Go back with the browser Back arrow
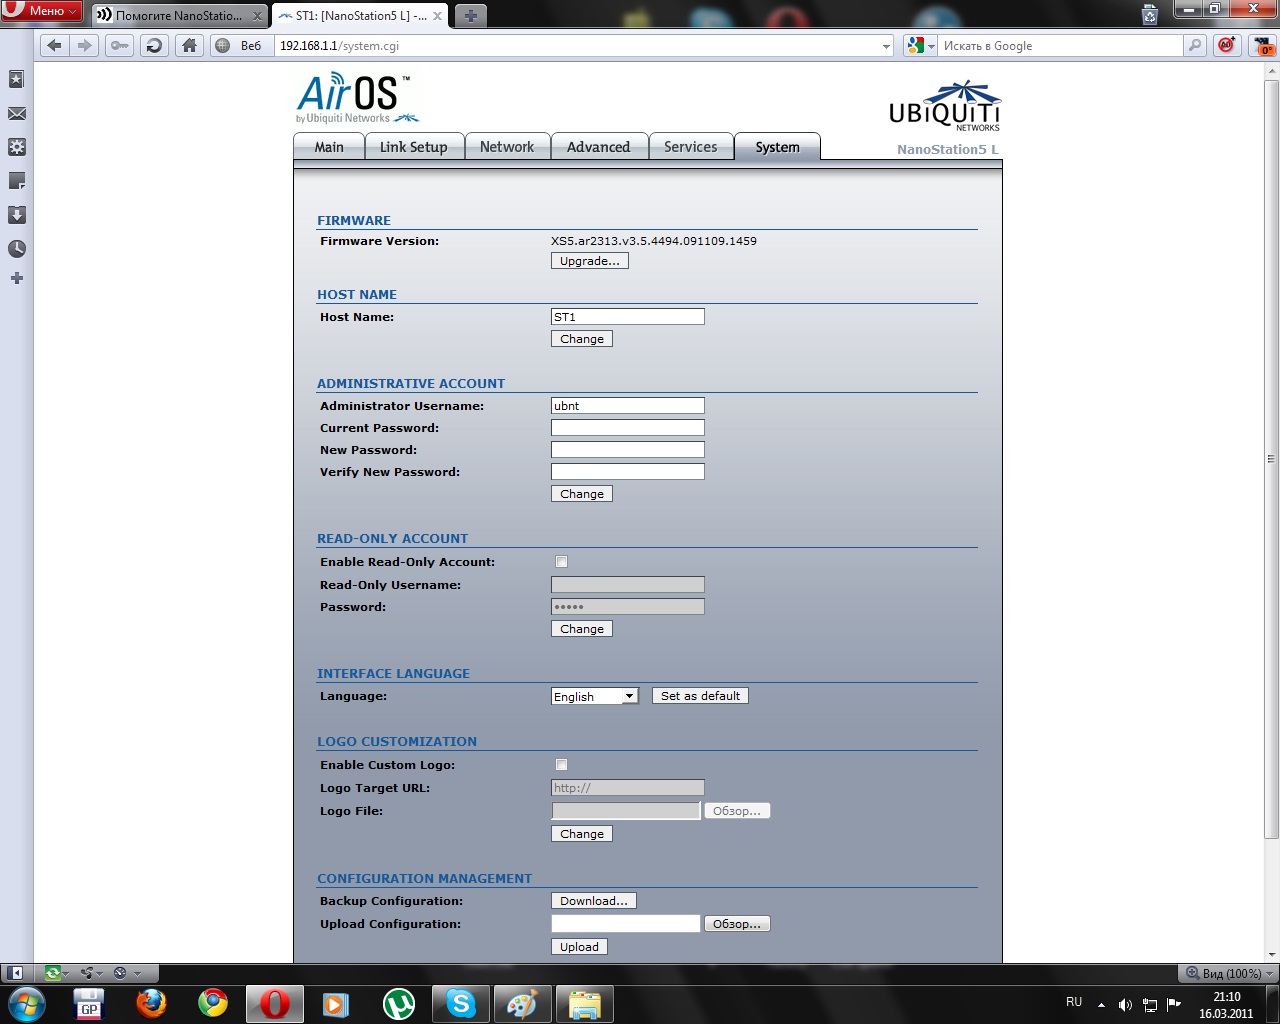 [x=55, y=45]
